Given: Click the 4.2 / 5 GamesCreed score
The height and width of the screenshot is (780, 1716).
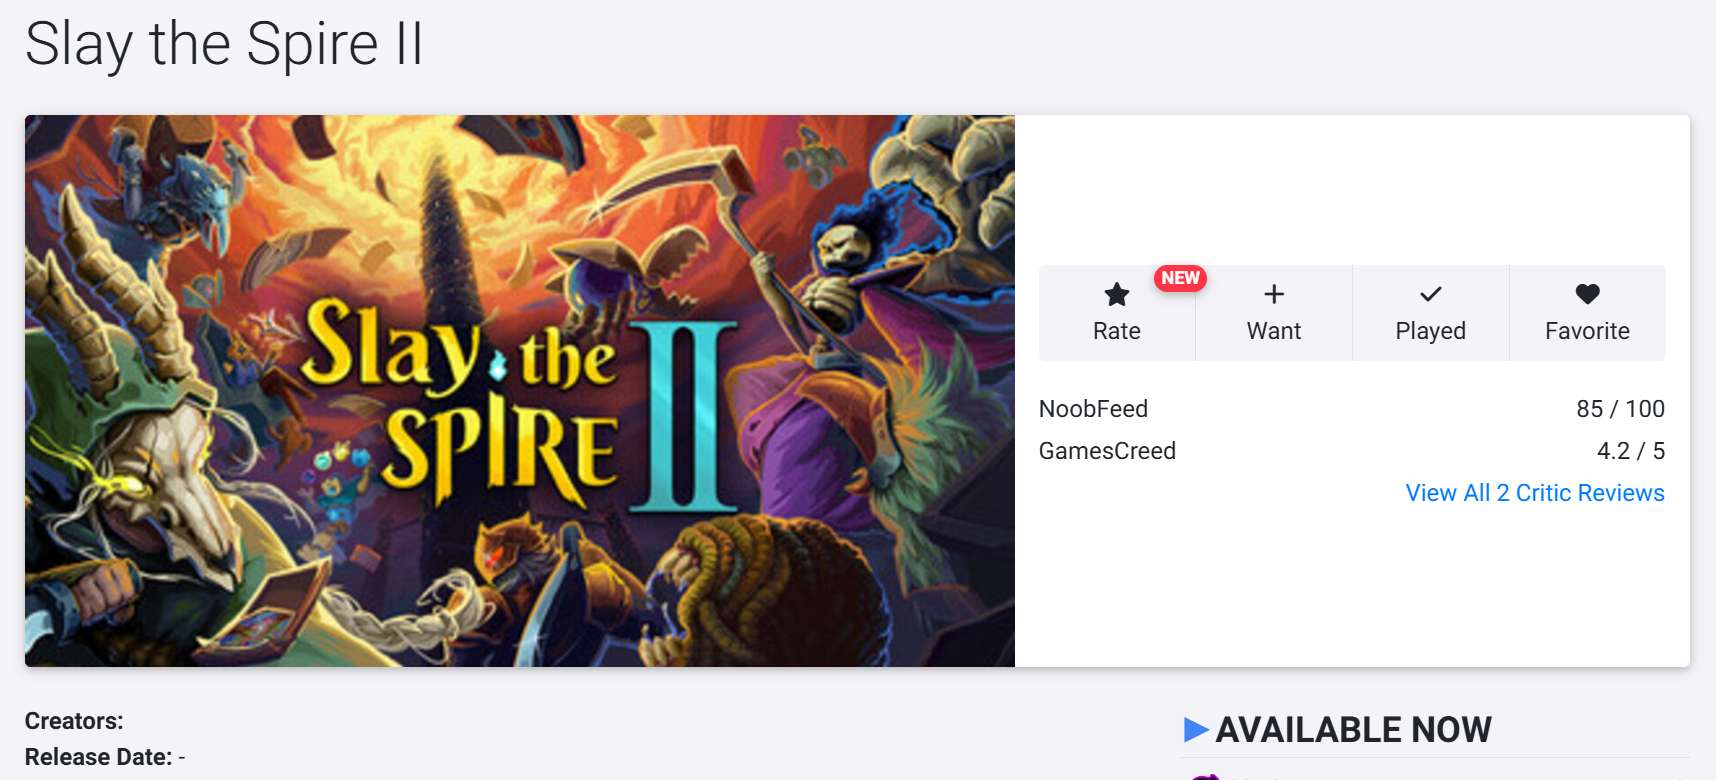Looking at the screenshot, I should coord(1630,451).
